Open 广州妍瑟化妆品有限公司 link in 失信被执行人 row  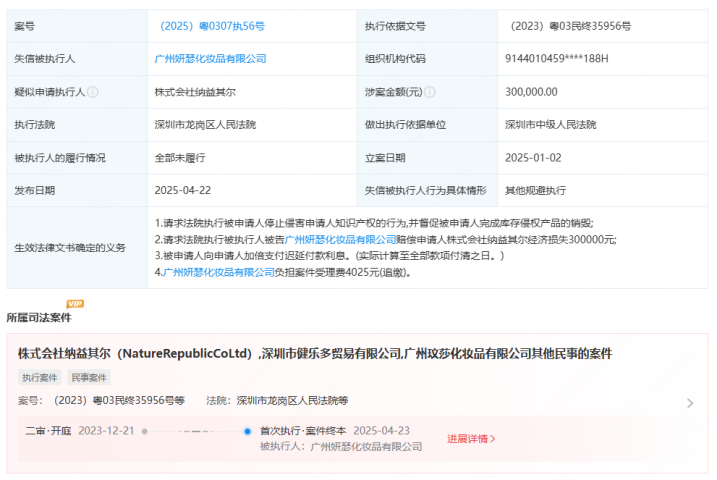coord(210,59)
